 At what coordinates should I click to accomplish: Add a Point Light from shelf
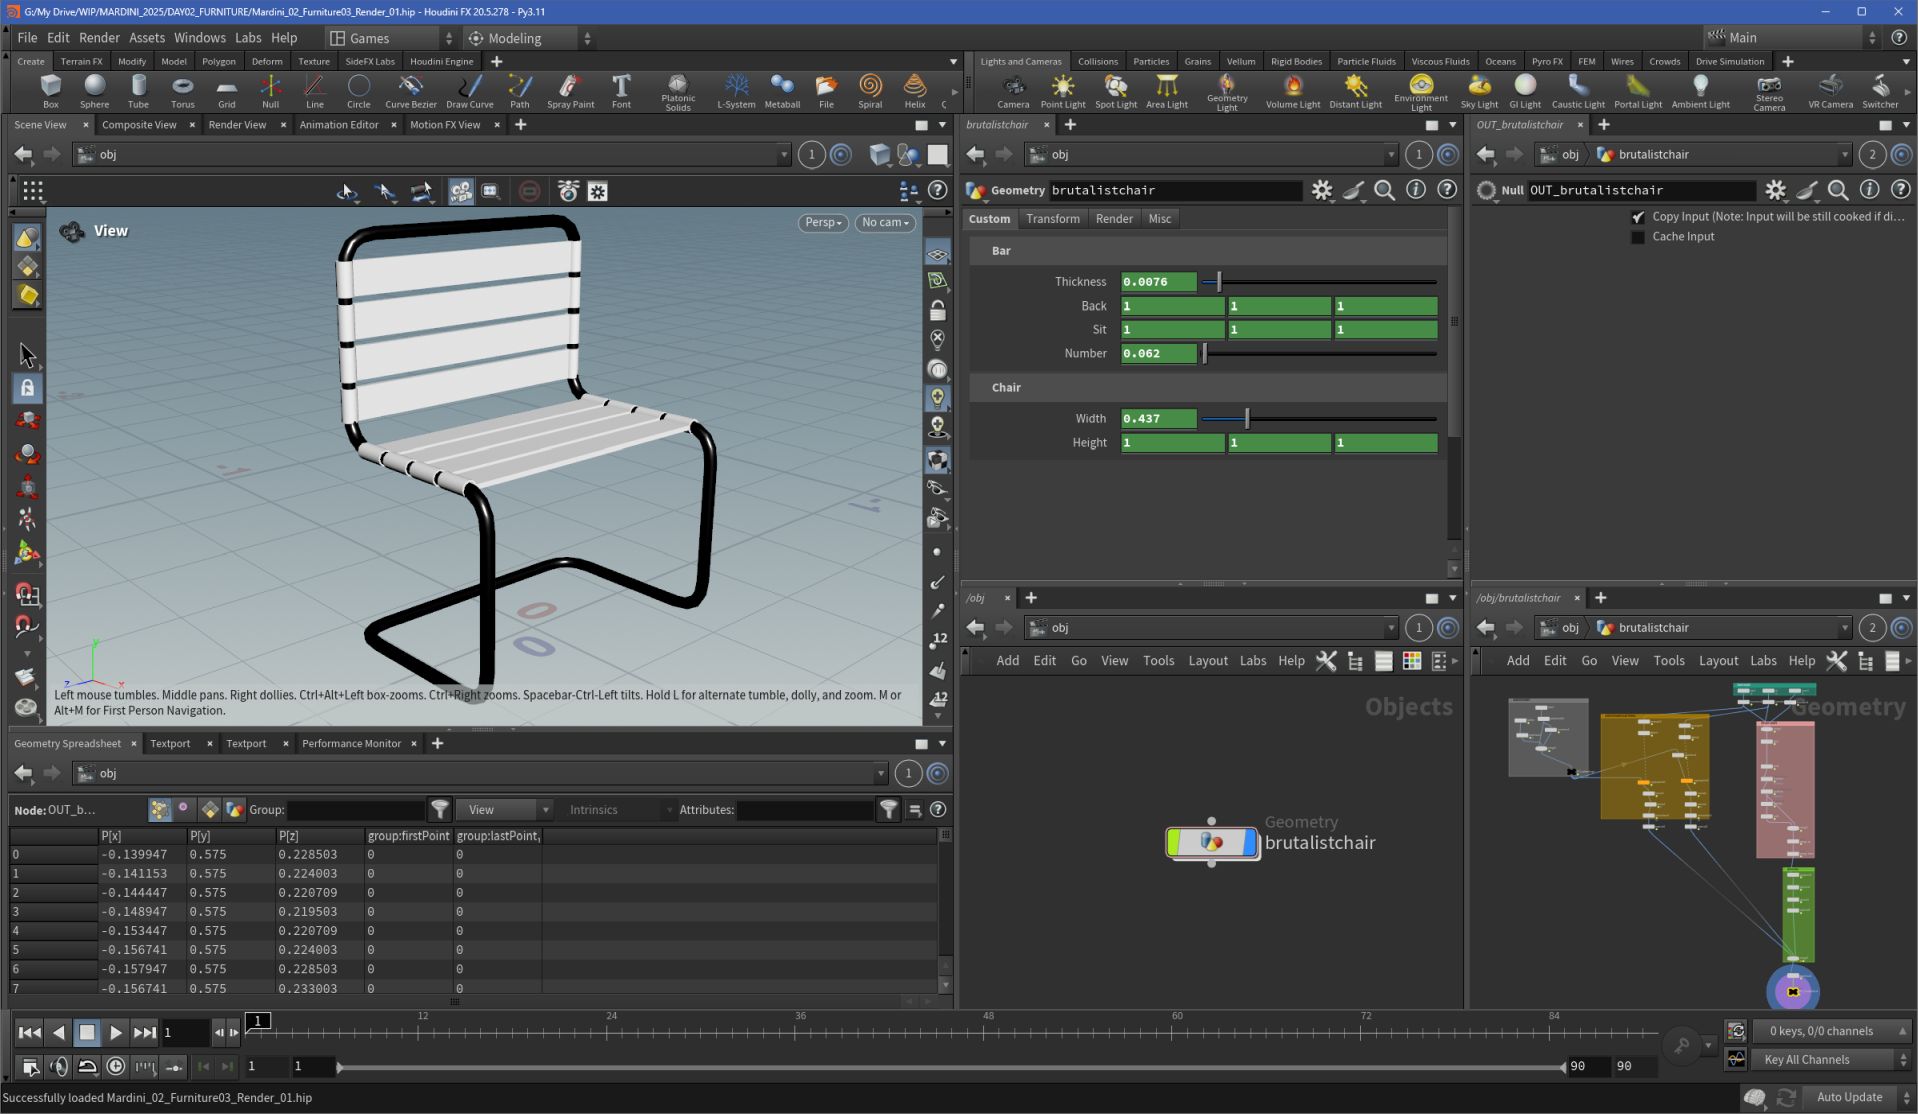point(1062,90)
